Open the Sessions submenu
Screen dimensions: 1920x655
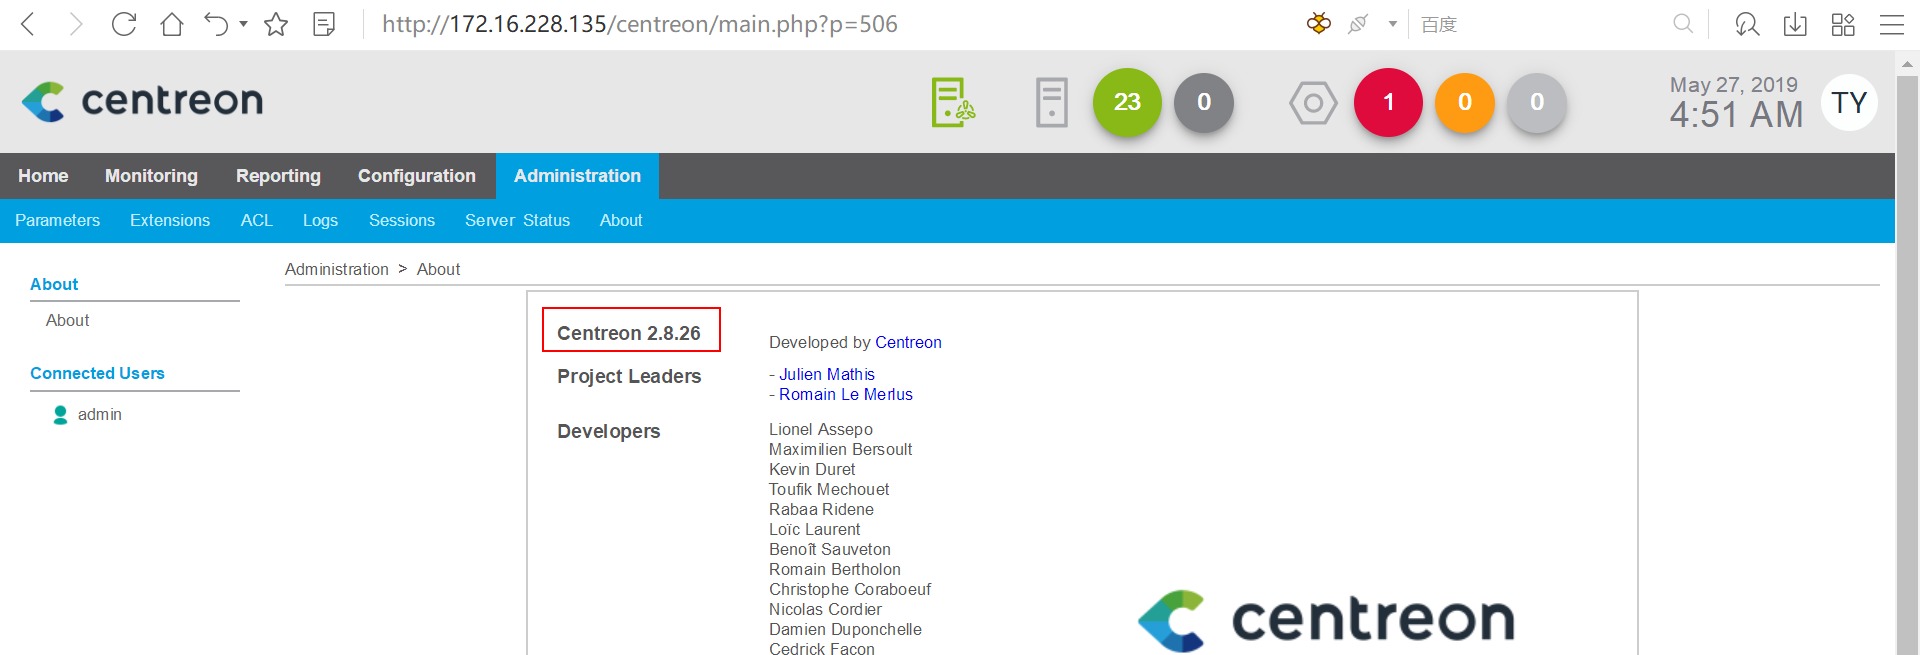[402, 220]
